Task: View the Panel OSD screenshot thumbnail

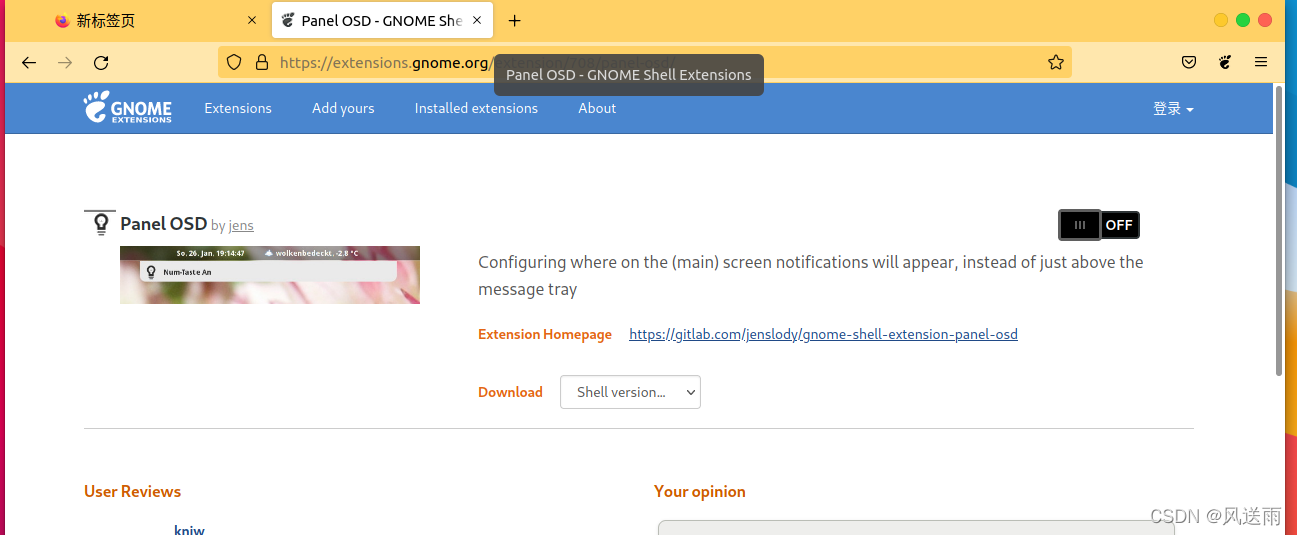Action: [x=270, y=275]
